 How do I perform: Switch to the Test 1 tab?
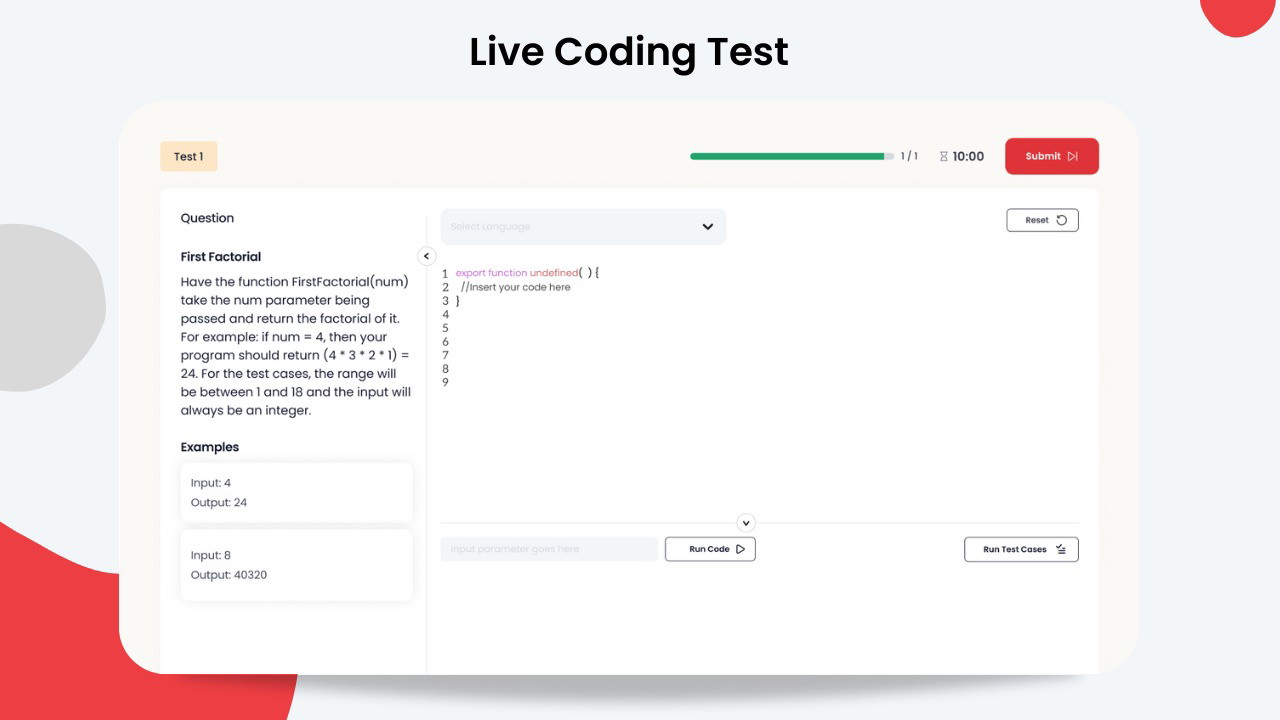pyautogui.click(x=188, y=156)
